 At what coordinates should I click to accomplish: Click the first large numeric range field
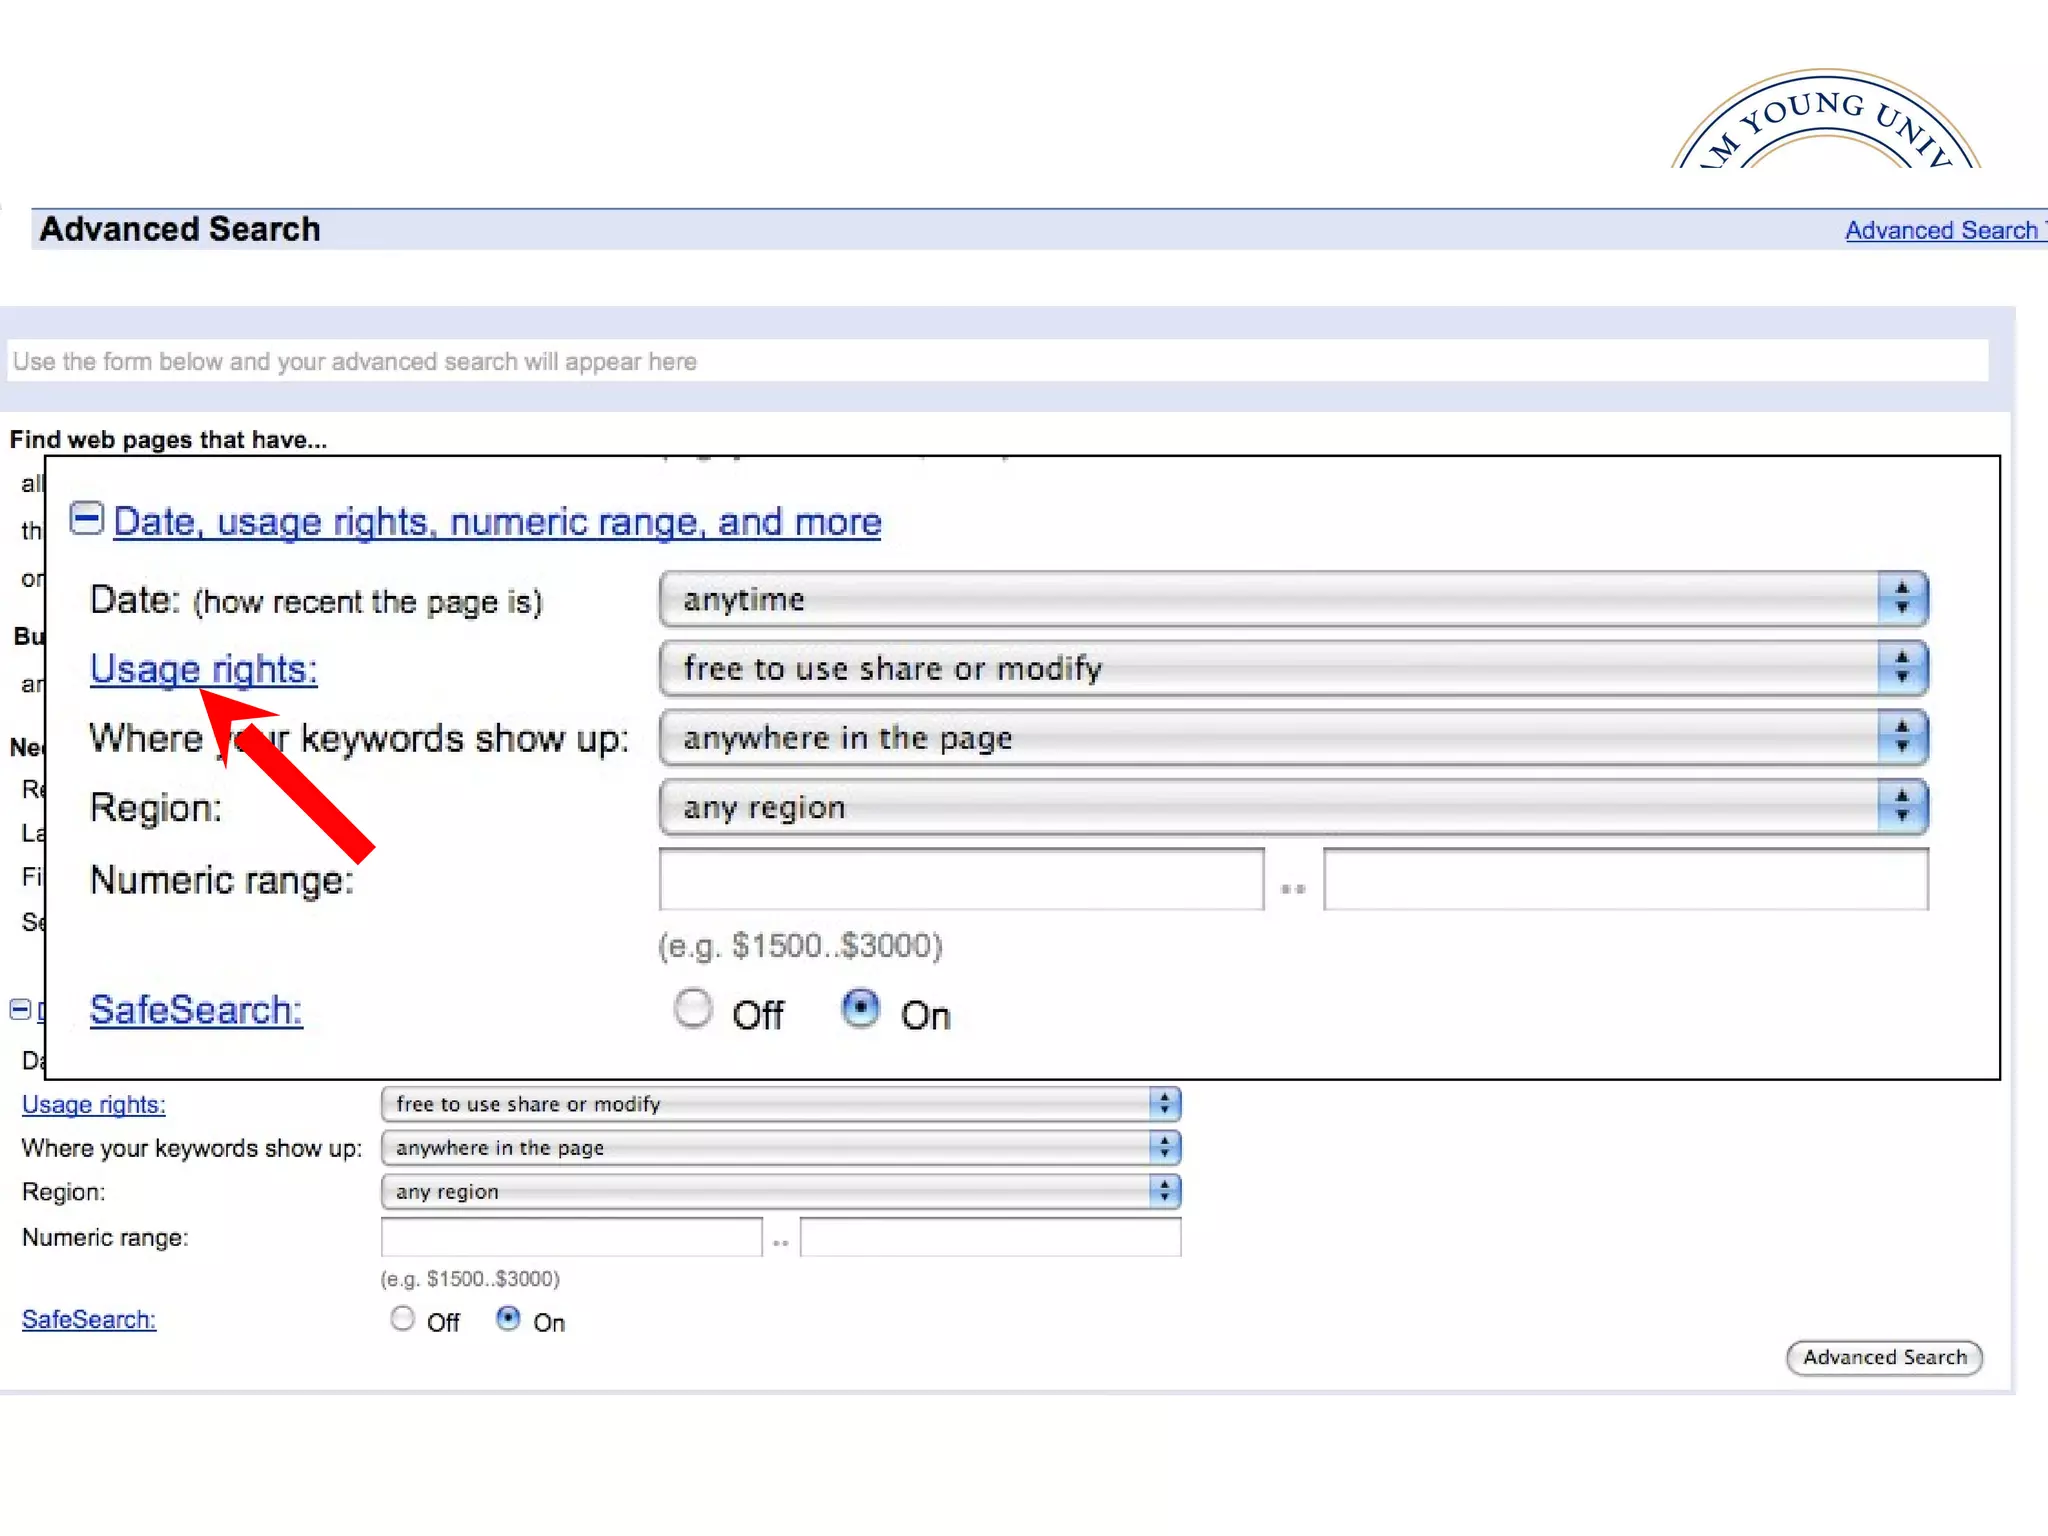961,879
